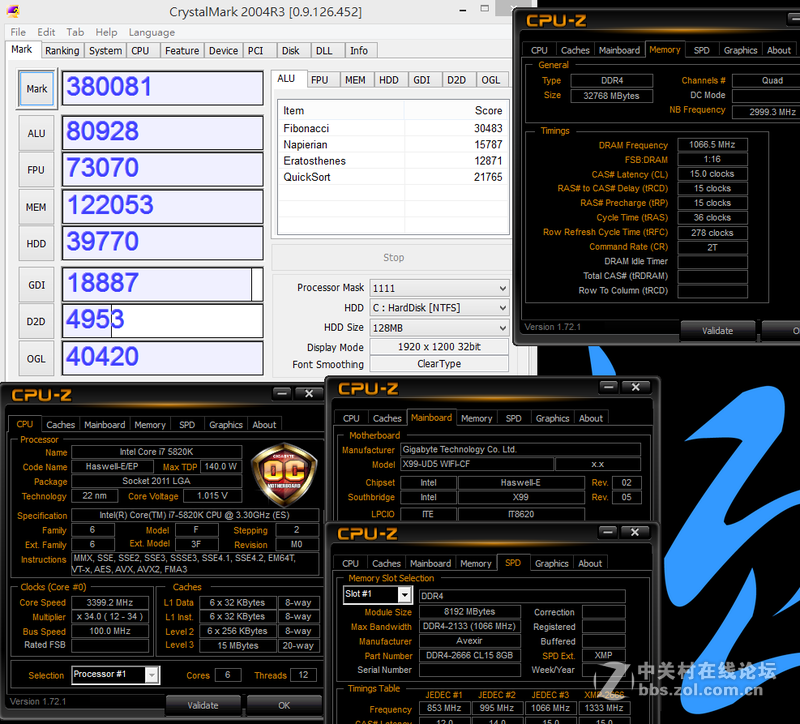
Task: Open the SPD tab in CPU-Z
Action: point(513,562)
